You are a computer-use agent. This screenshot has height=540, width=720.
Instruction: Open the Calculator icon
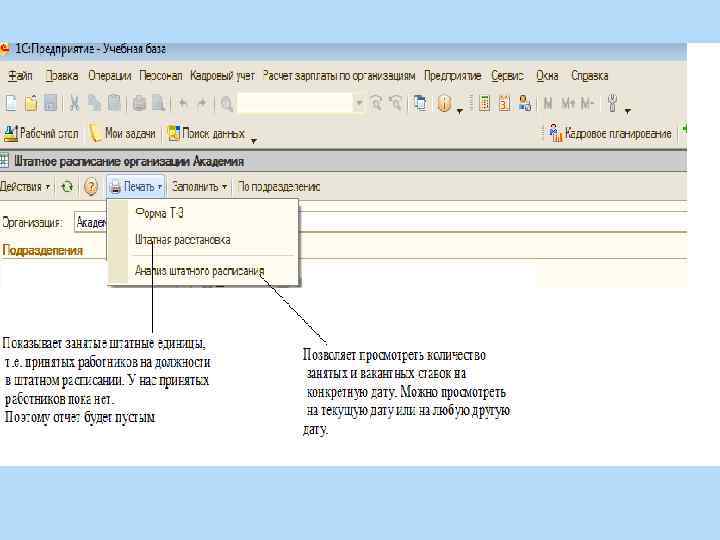click(484, 103)
